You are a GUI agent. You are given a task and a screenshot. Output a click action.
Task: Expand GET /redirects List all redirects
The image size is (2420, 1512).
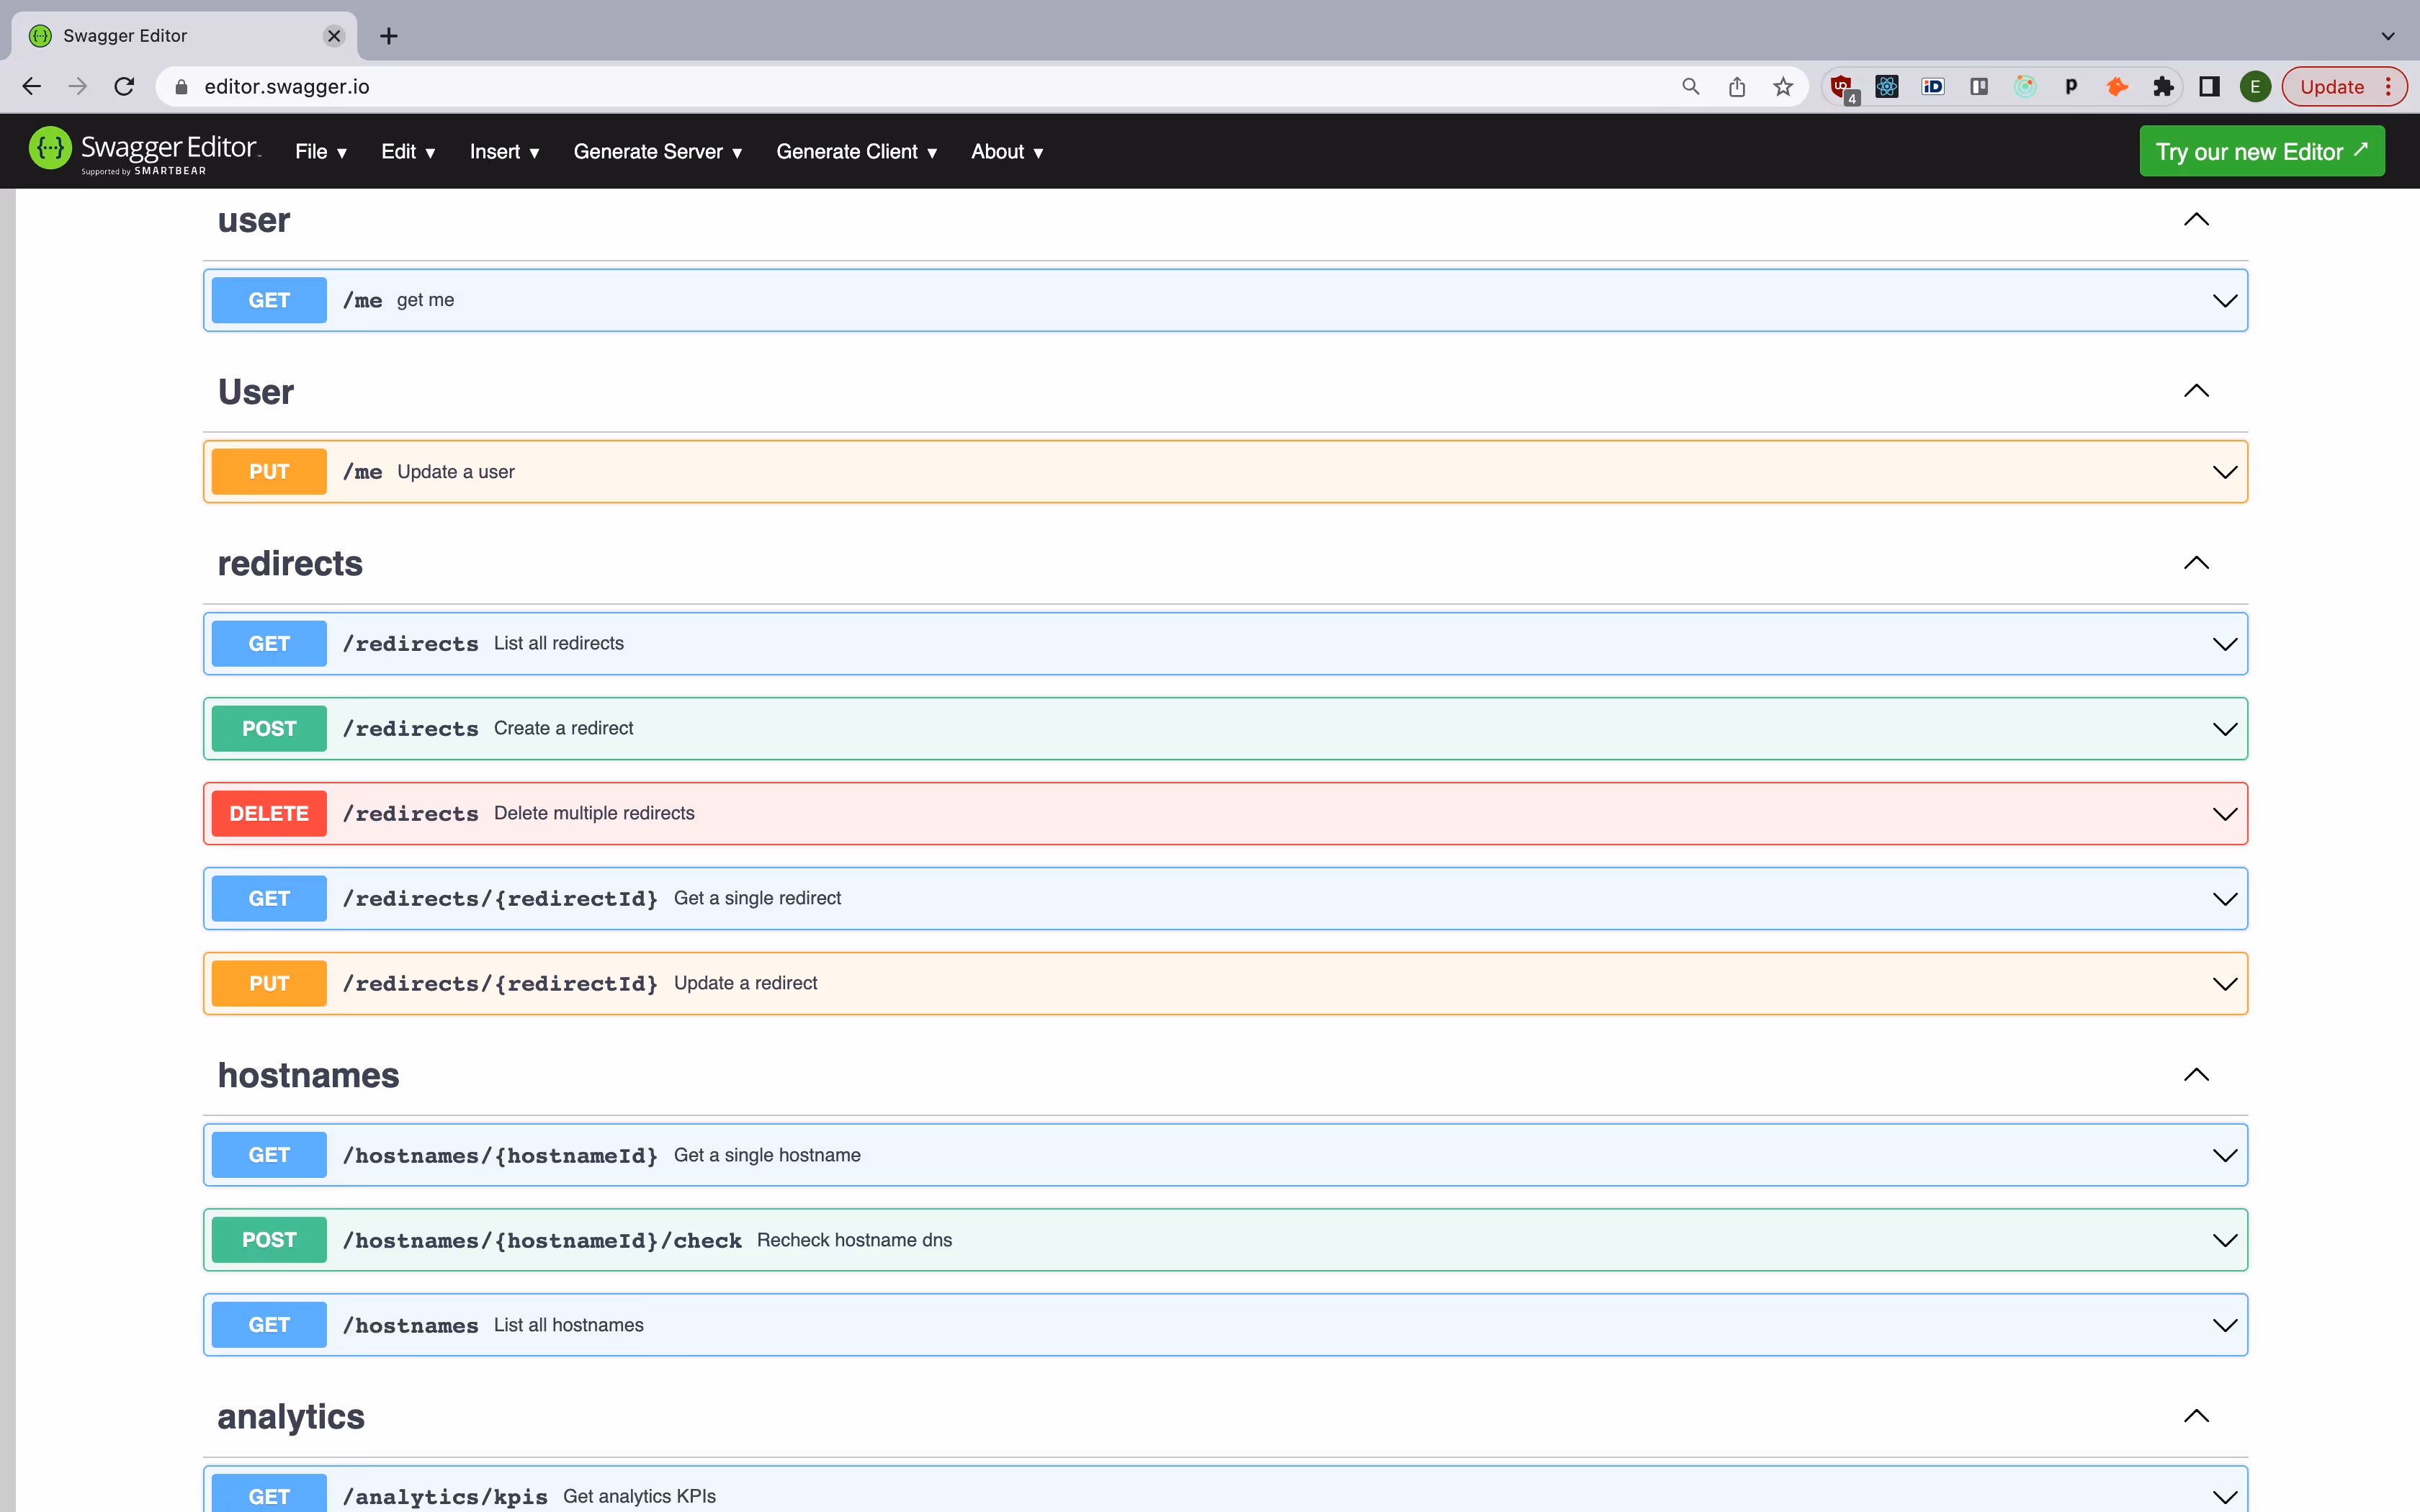(1225, 644)
